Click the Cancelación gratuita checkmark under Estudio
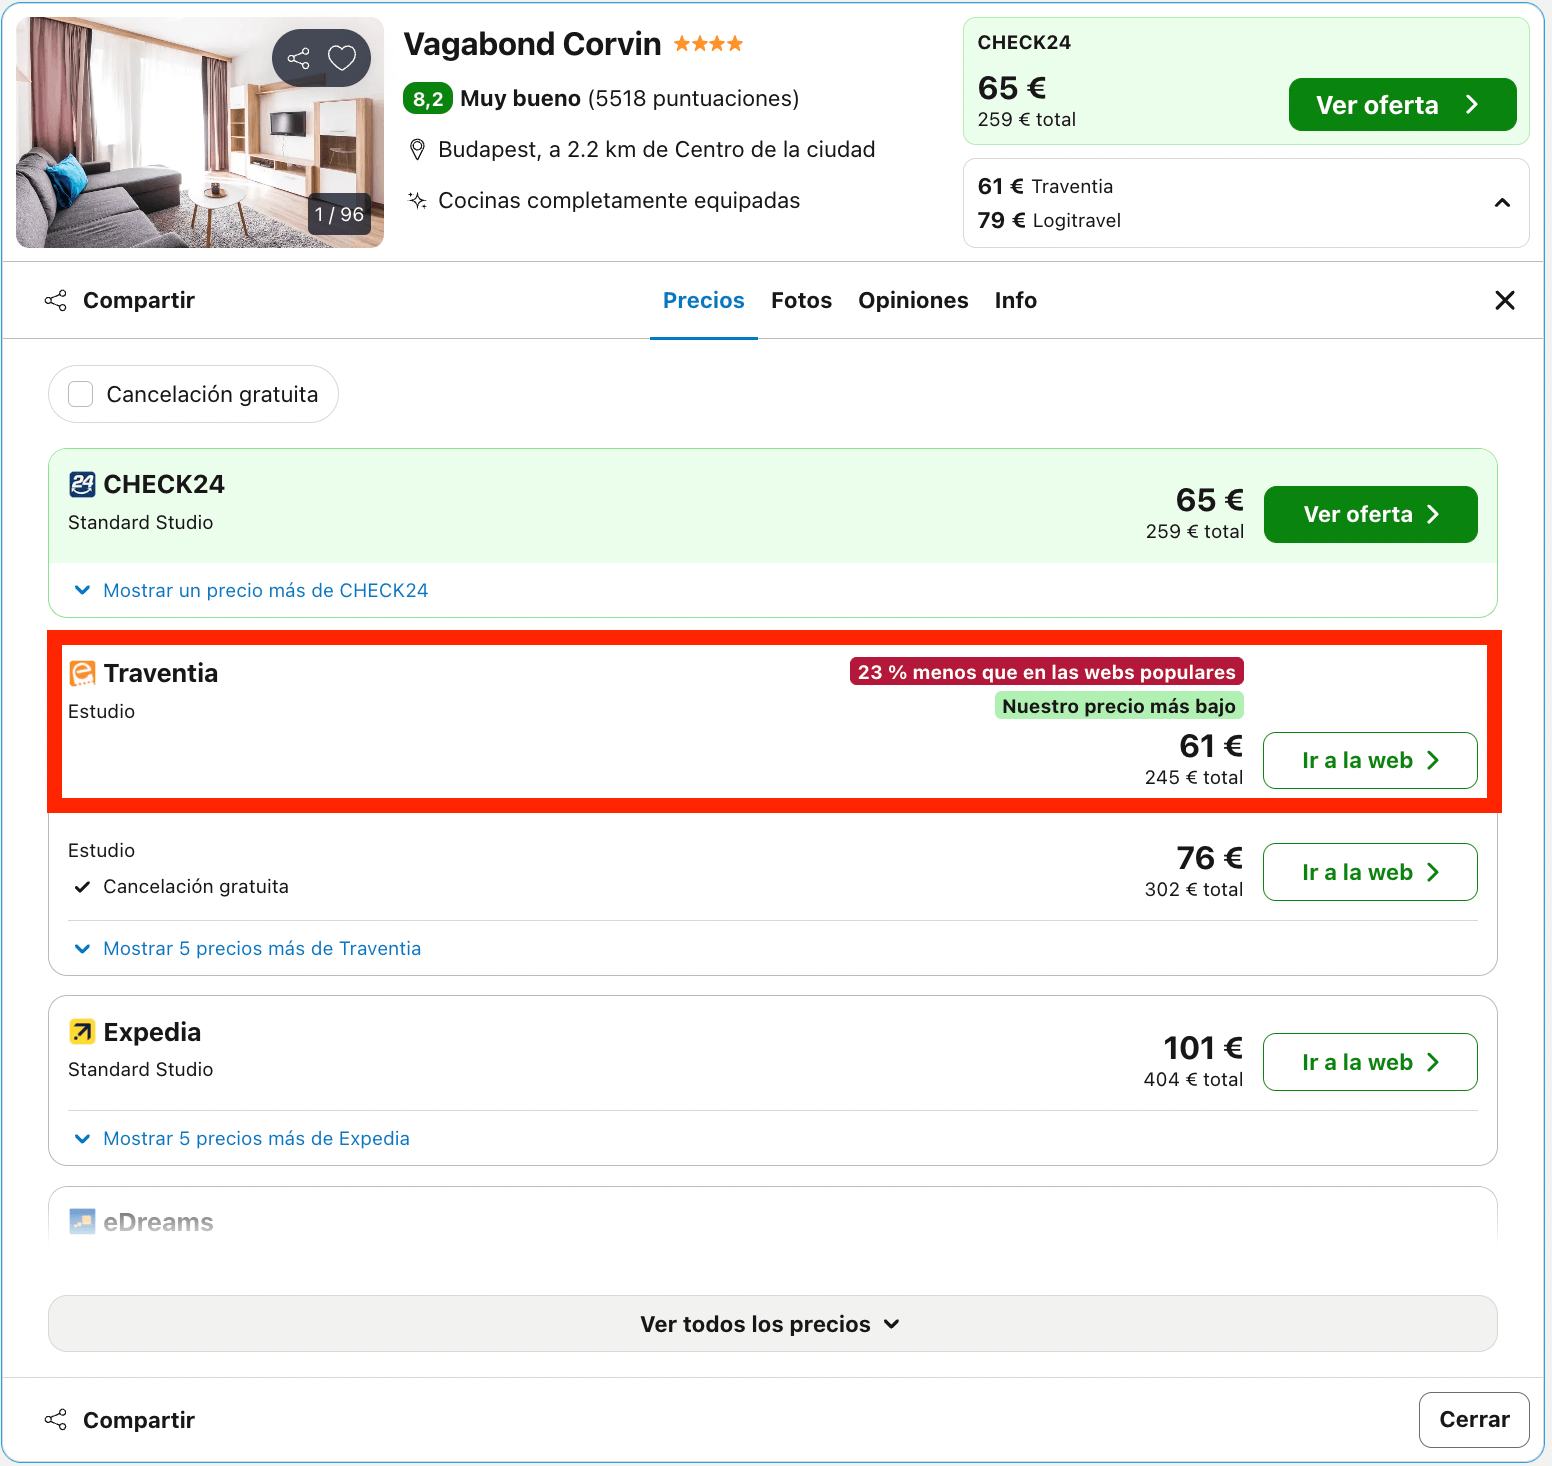This screenshot has width=1552, height=1466. click(x=82, y=887)
